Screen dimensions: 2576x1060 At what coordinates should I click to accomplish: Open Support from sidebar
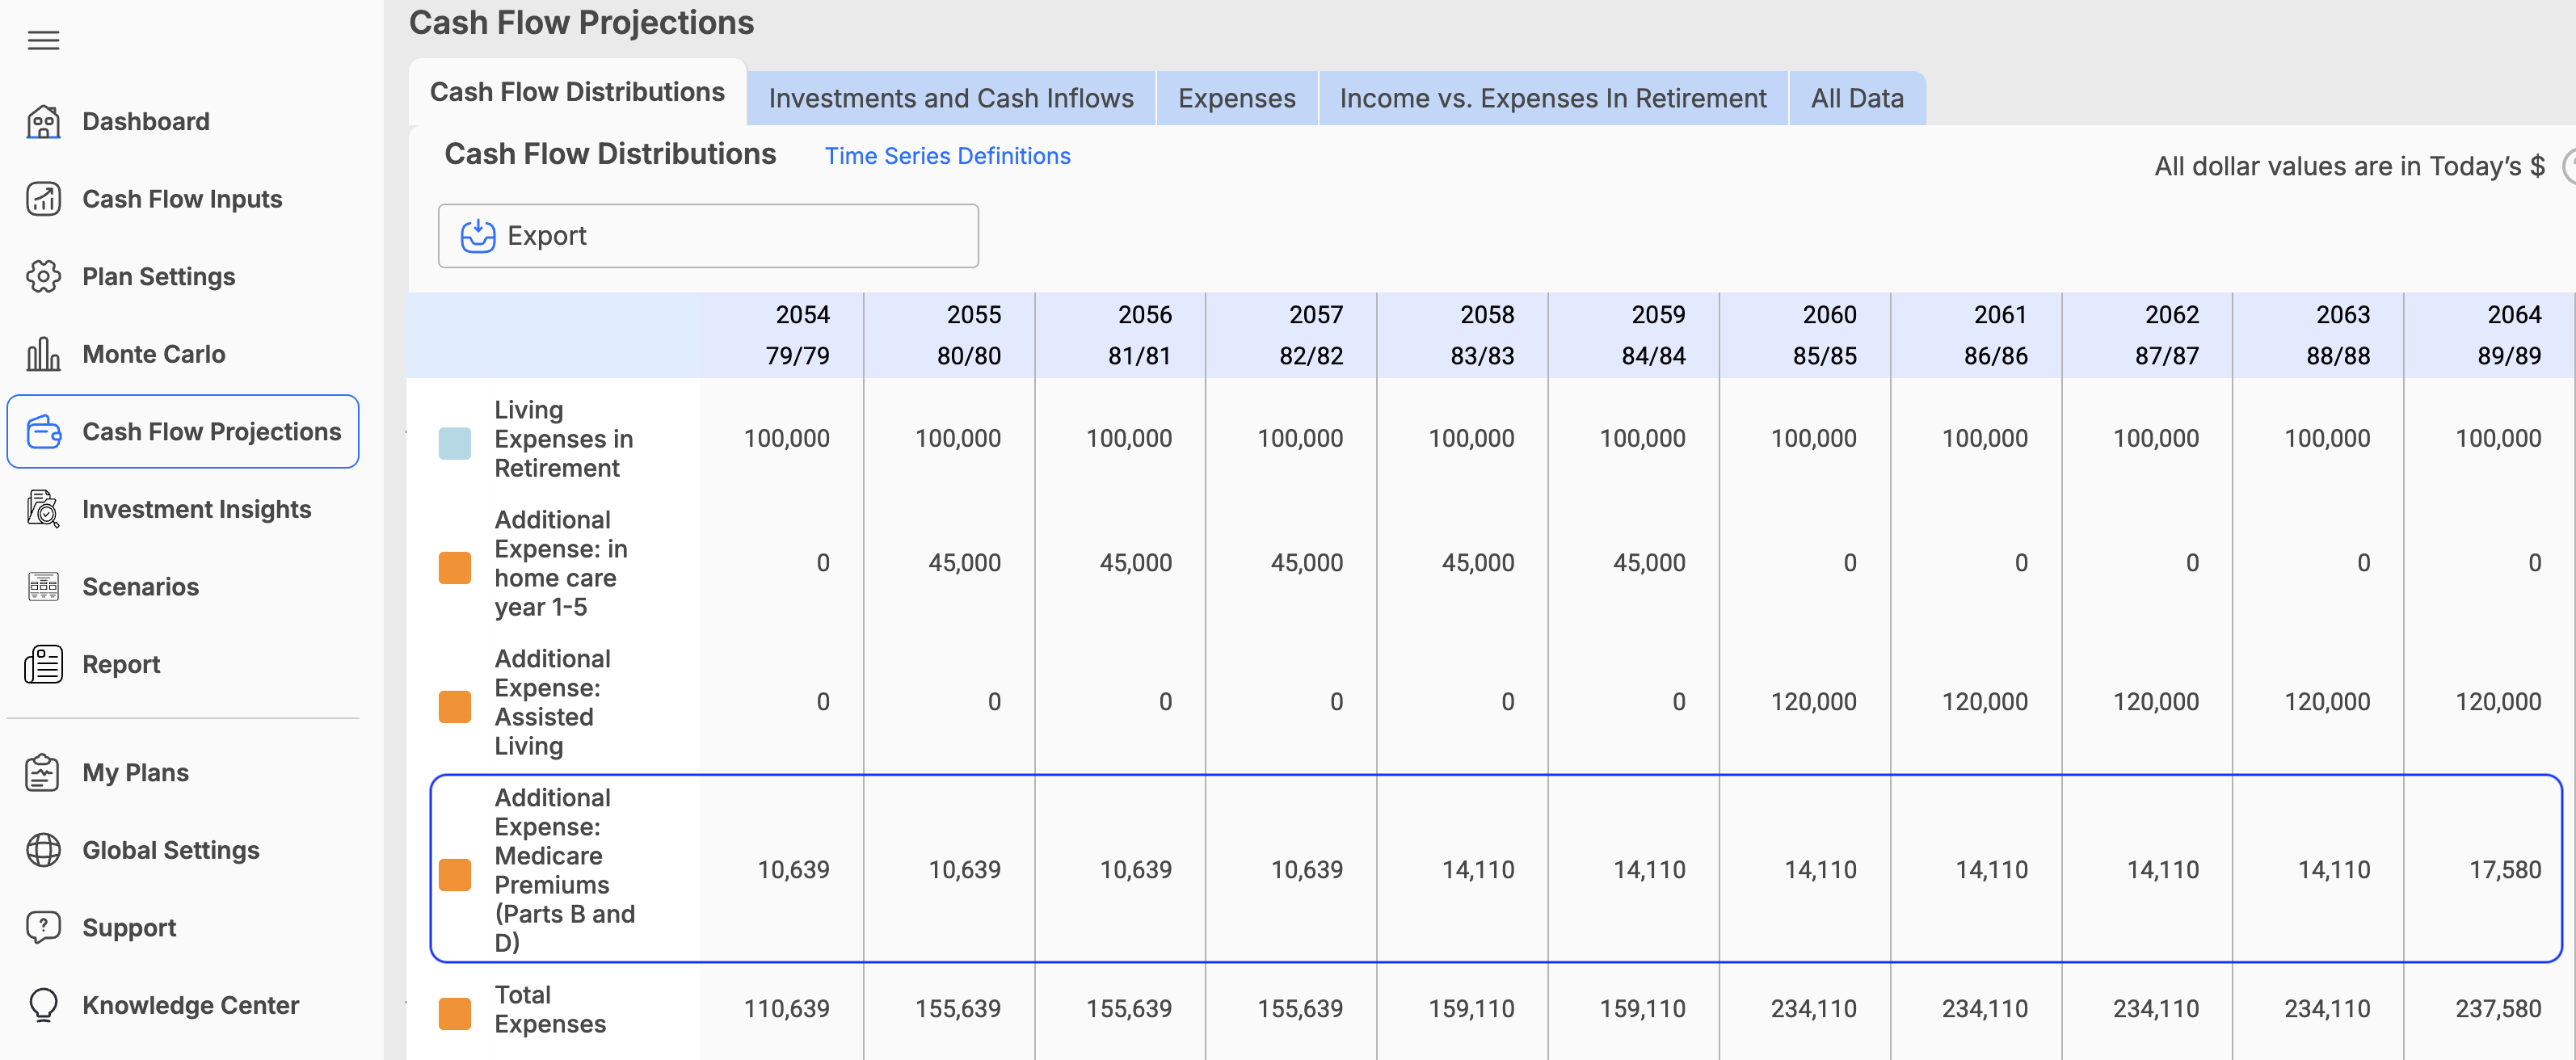click(129, 928)
